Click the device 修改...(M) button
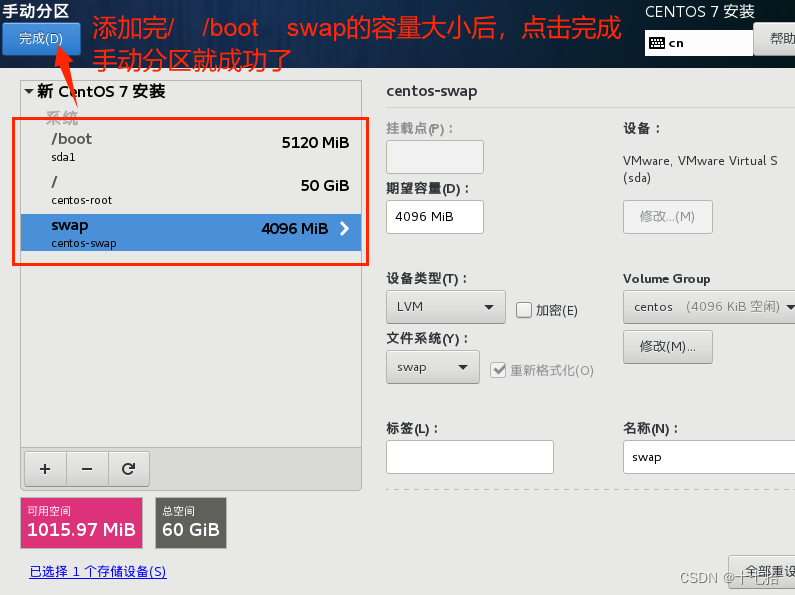 (667, 217)
